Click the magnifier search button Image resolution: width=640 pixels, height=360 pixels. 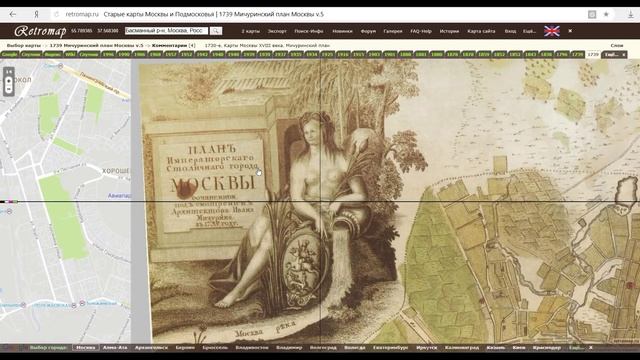(216, 31)
